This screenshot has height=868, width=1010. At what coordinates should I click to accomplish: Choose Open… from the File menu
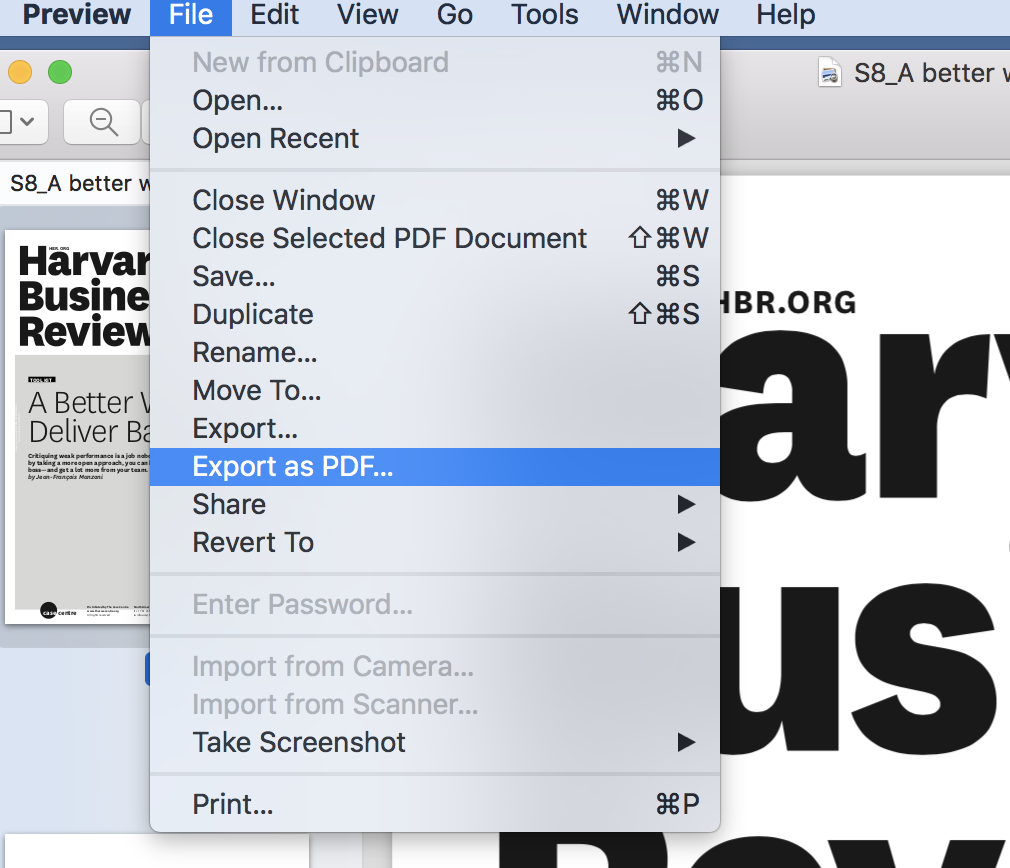pyautogui.click(x=435, y=100)
